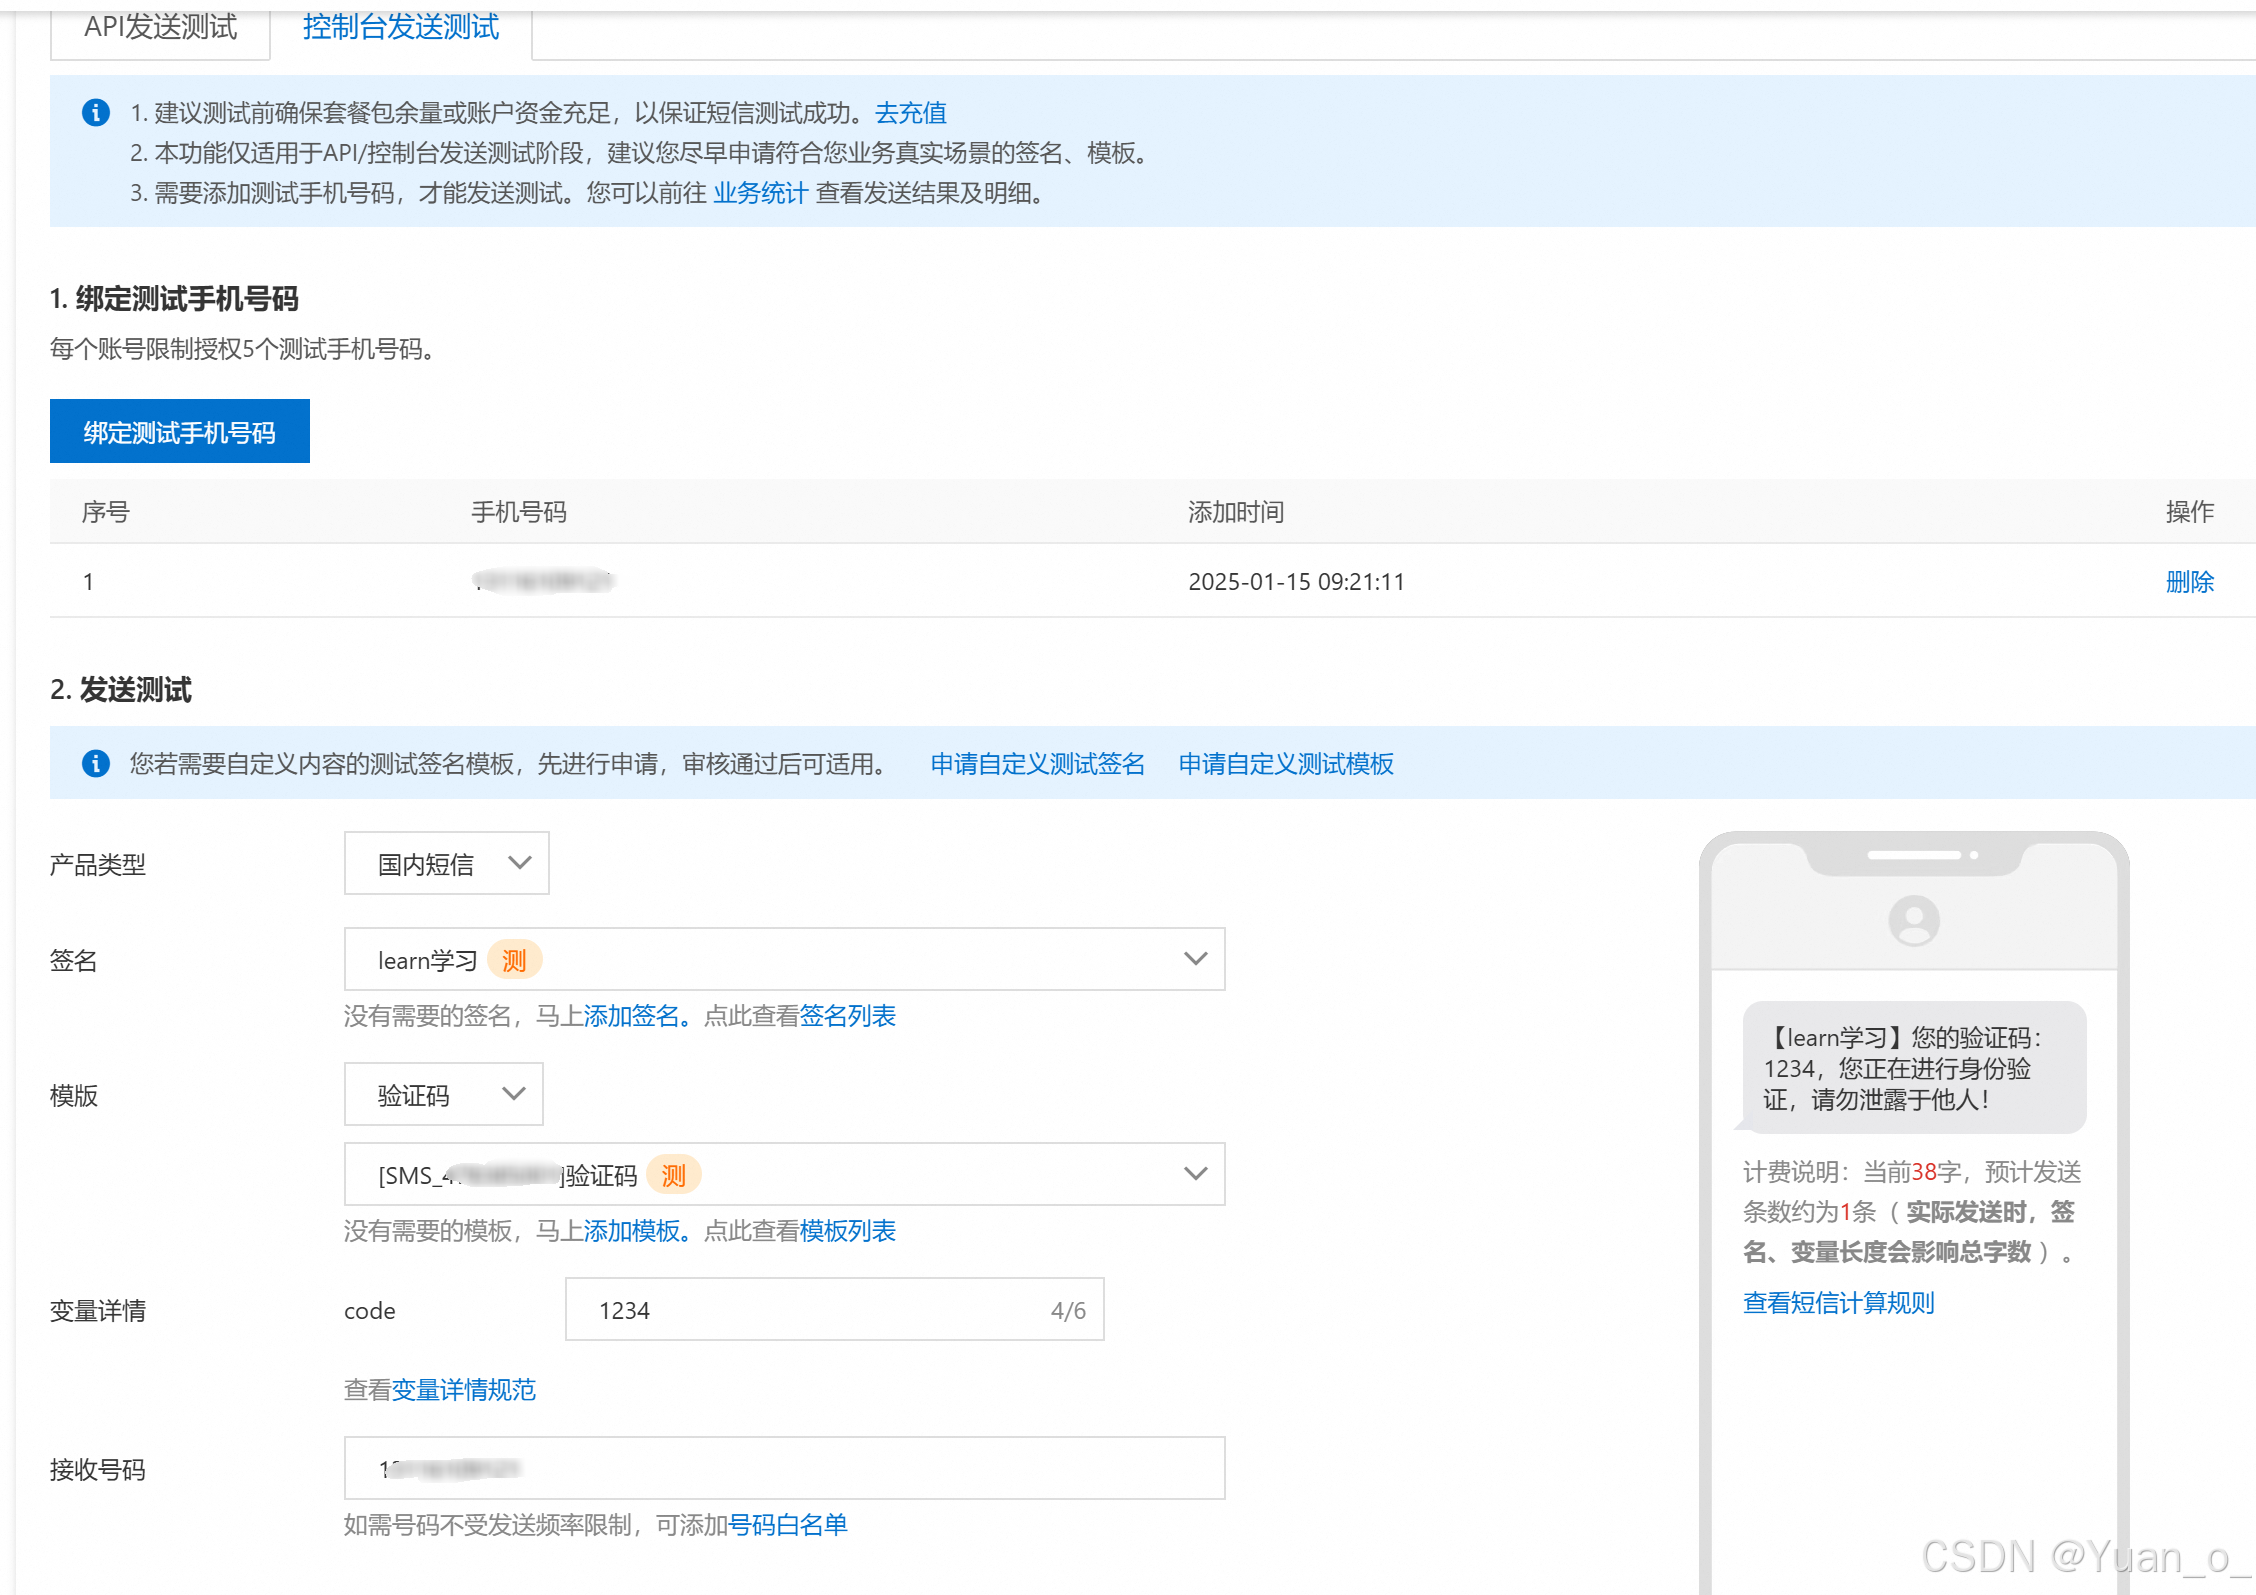Click the 接收号码 input field
Screen dimensions: 2256x1595
point(784,1468)
